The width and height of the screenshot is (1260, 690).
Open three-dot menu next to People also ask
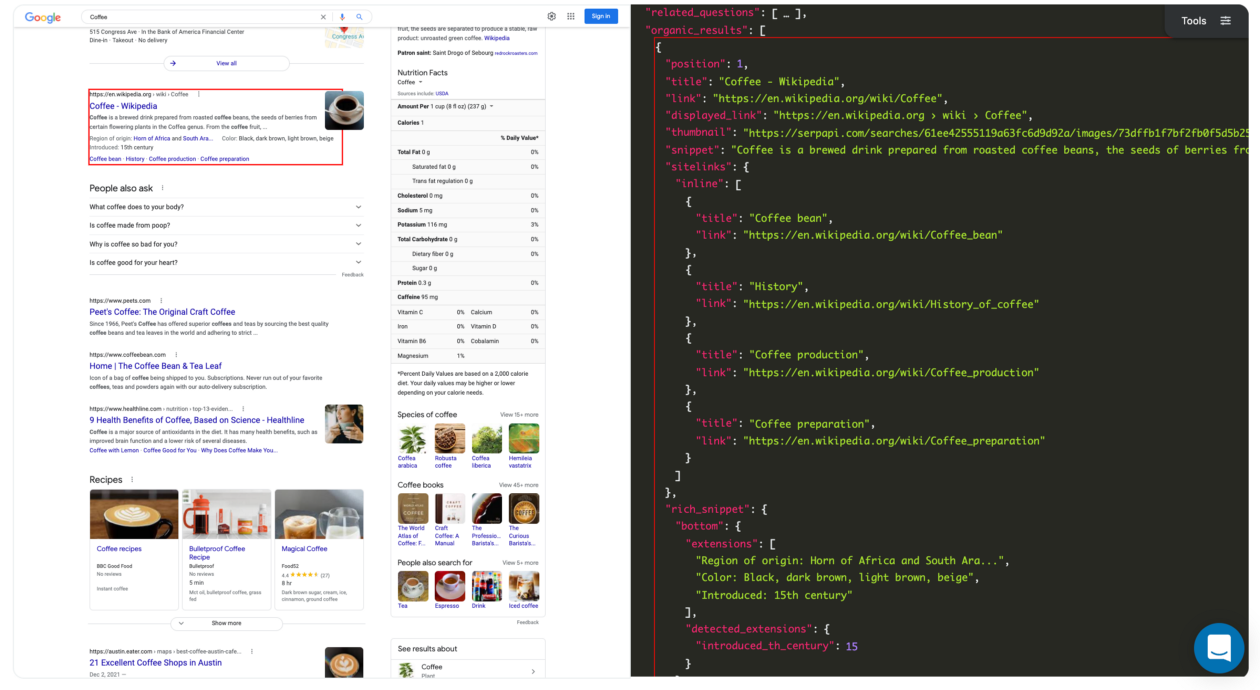click(x=163, y=188)
